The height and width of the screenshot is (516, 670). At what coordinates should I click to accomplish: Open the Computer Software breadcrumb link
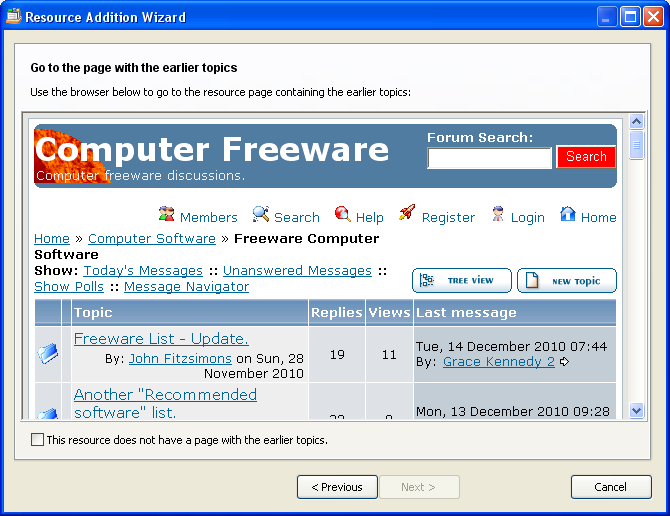[x=152, y=239]
